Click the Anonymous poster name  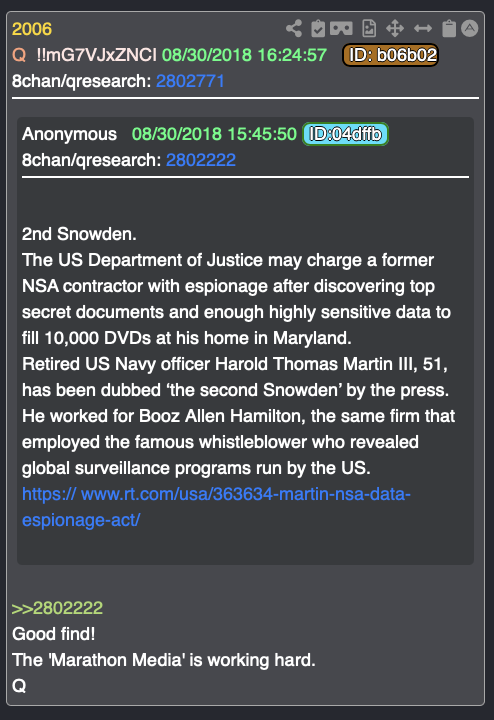coord(69,134)
